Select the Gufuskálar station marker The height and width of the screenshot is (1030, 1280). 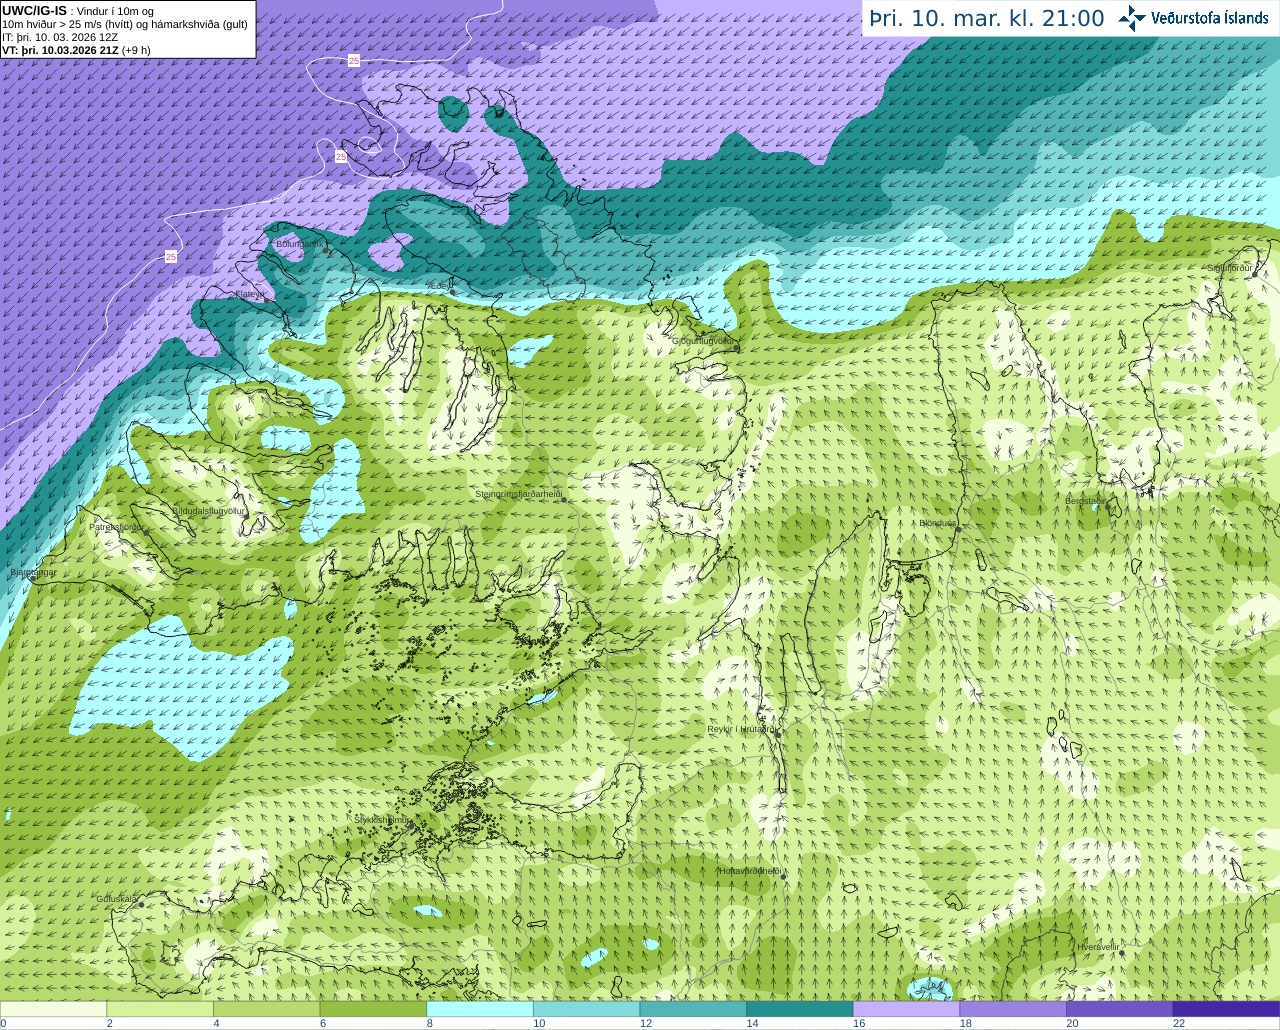[141, 904]
